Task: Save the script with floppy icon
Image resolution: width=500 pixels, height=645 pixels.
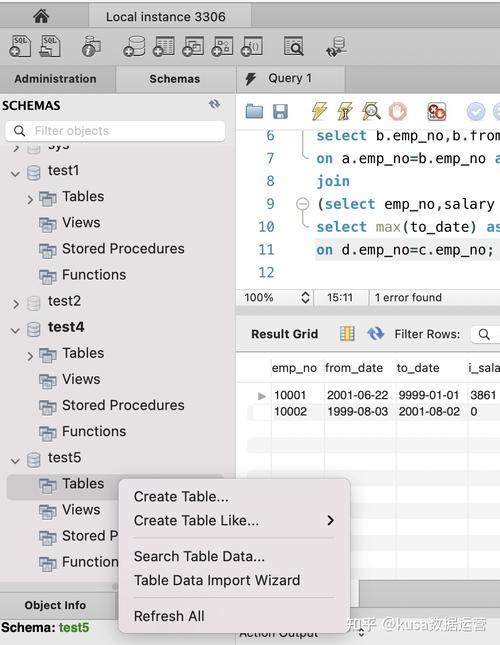Action: 280,111
